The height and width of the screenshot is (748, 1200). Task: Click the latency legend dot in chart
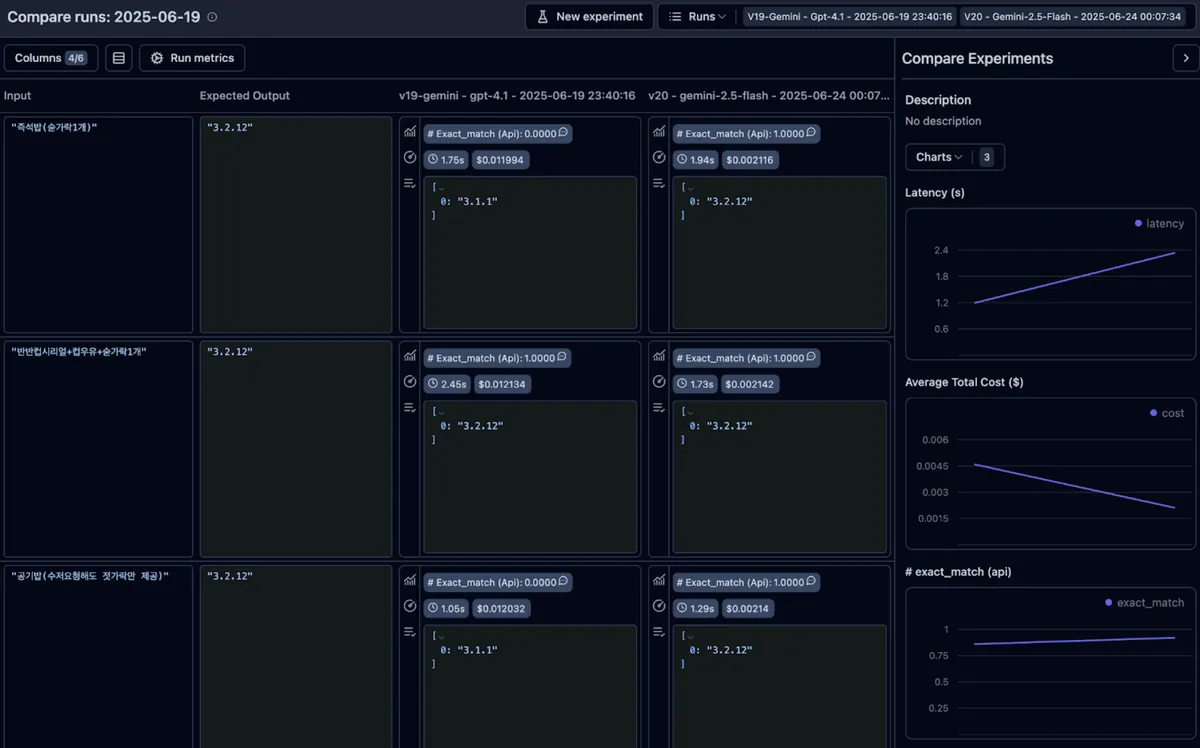pyautogui.click(x=1138, y=224)
